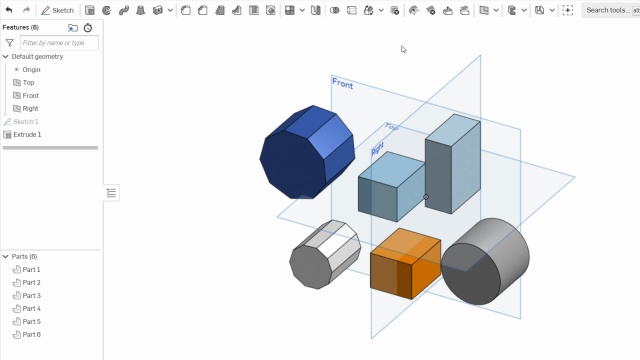The height and width of the screenshot is (360, 640).
Task: Open the Plane tools dropdown arrow
Action: pyautogui.click(x=496, y=10)
